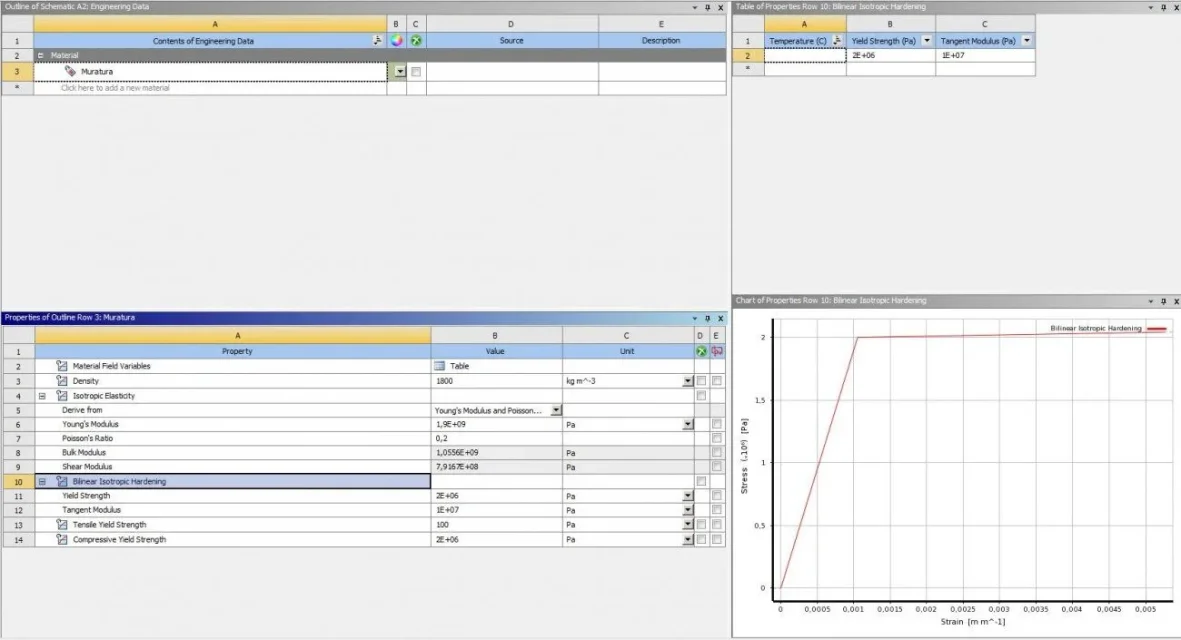Open the Yield Strength (Pa) column dropdown

[926, 41]
